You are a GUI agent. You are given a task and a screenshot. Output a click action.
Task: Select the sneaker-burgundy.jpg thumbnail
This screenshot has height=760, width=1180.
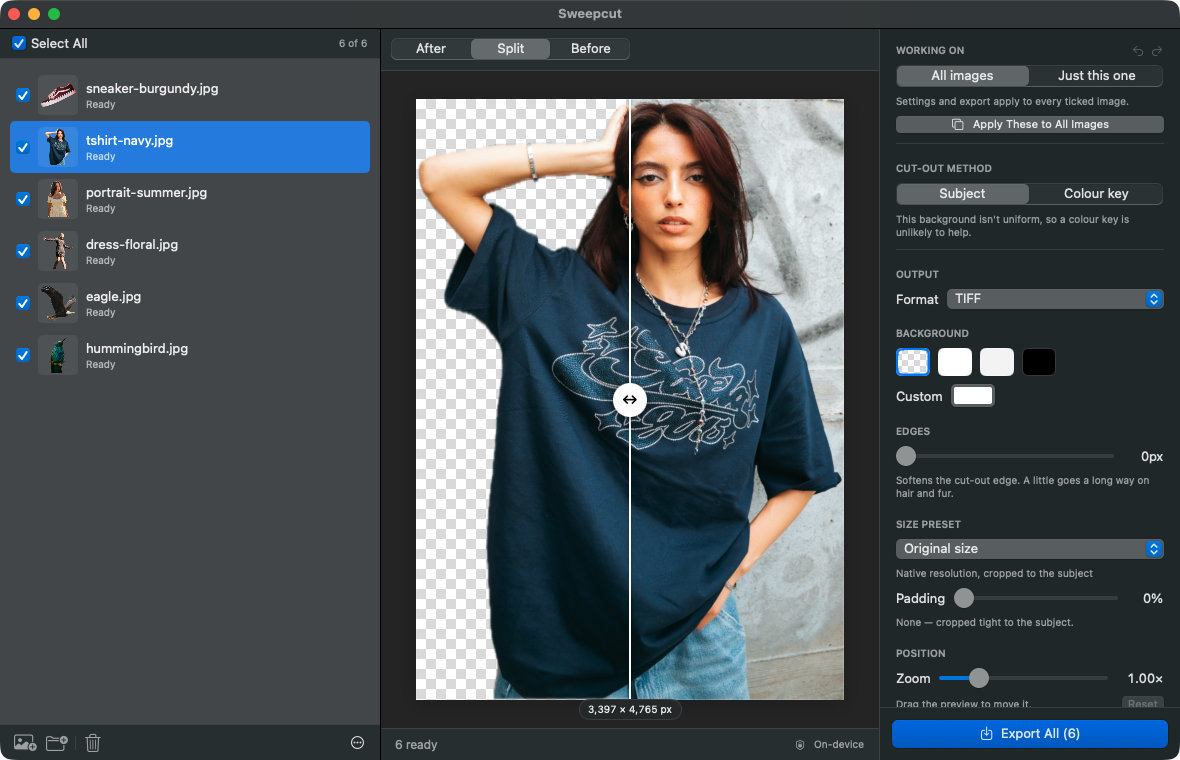tap(58, 96)
